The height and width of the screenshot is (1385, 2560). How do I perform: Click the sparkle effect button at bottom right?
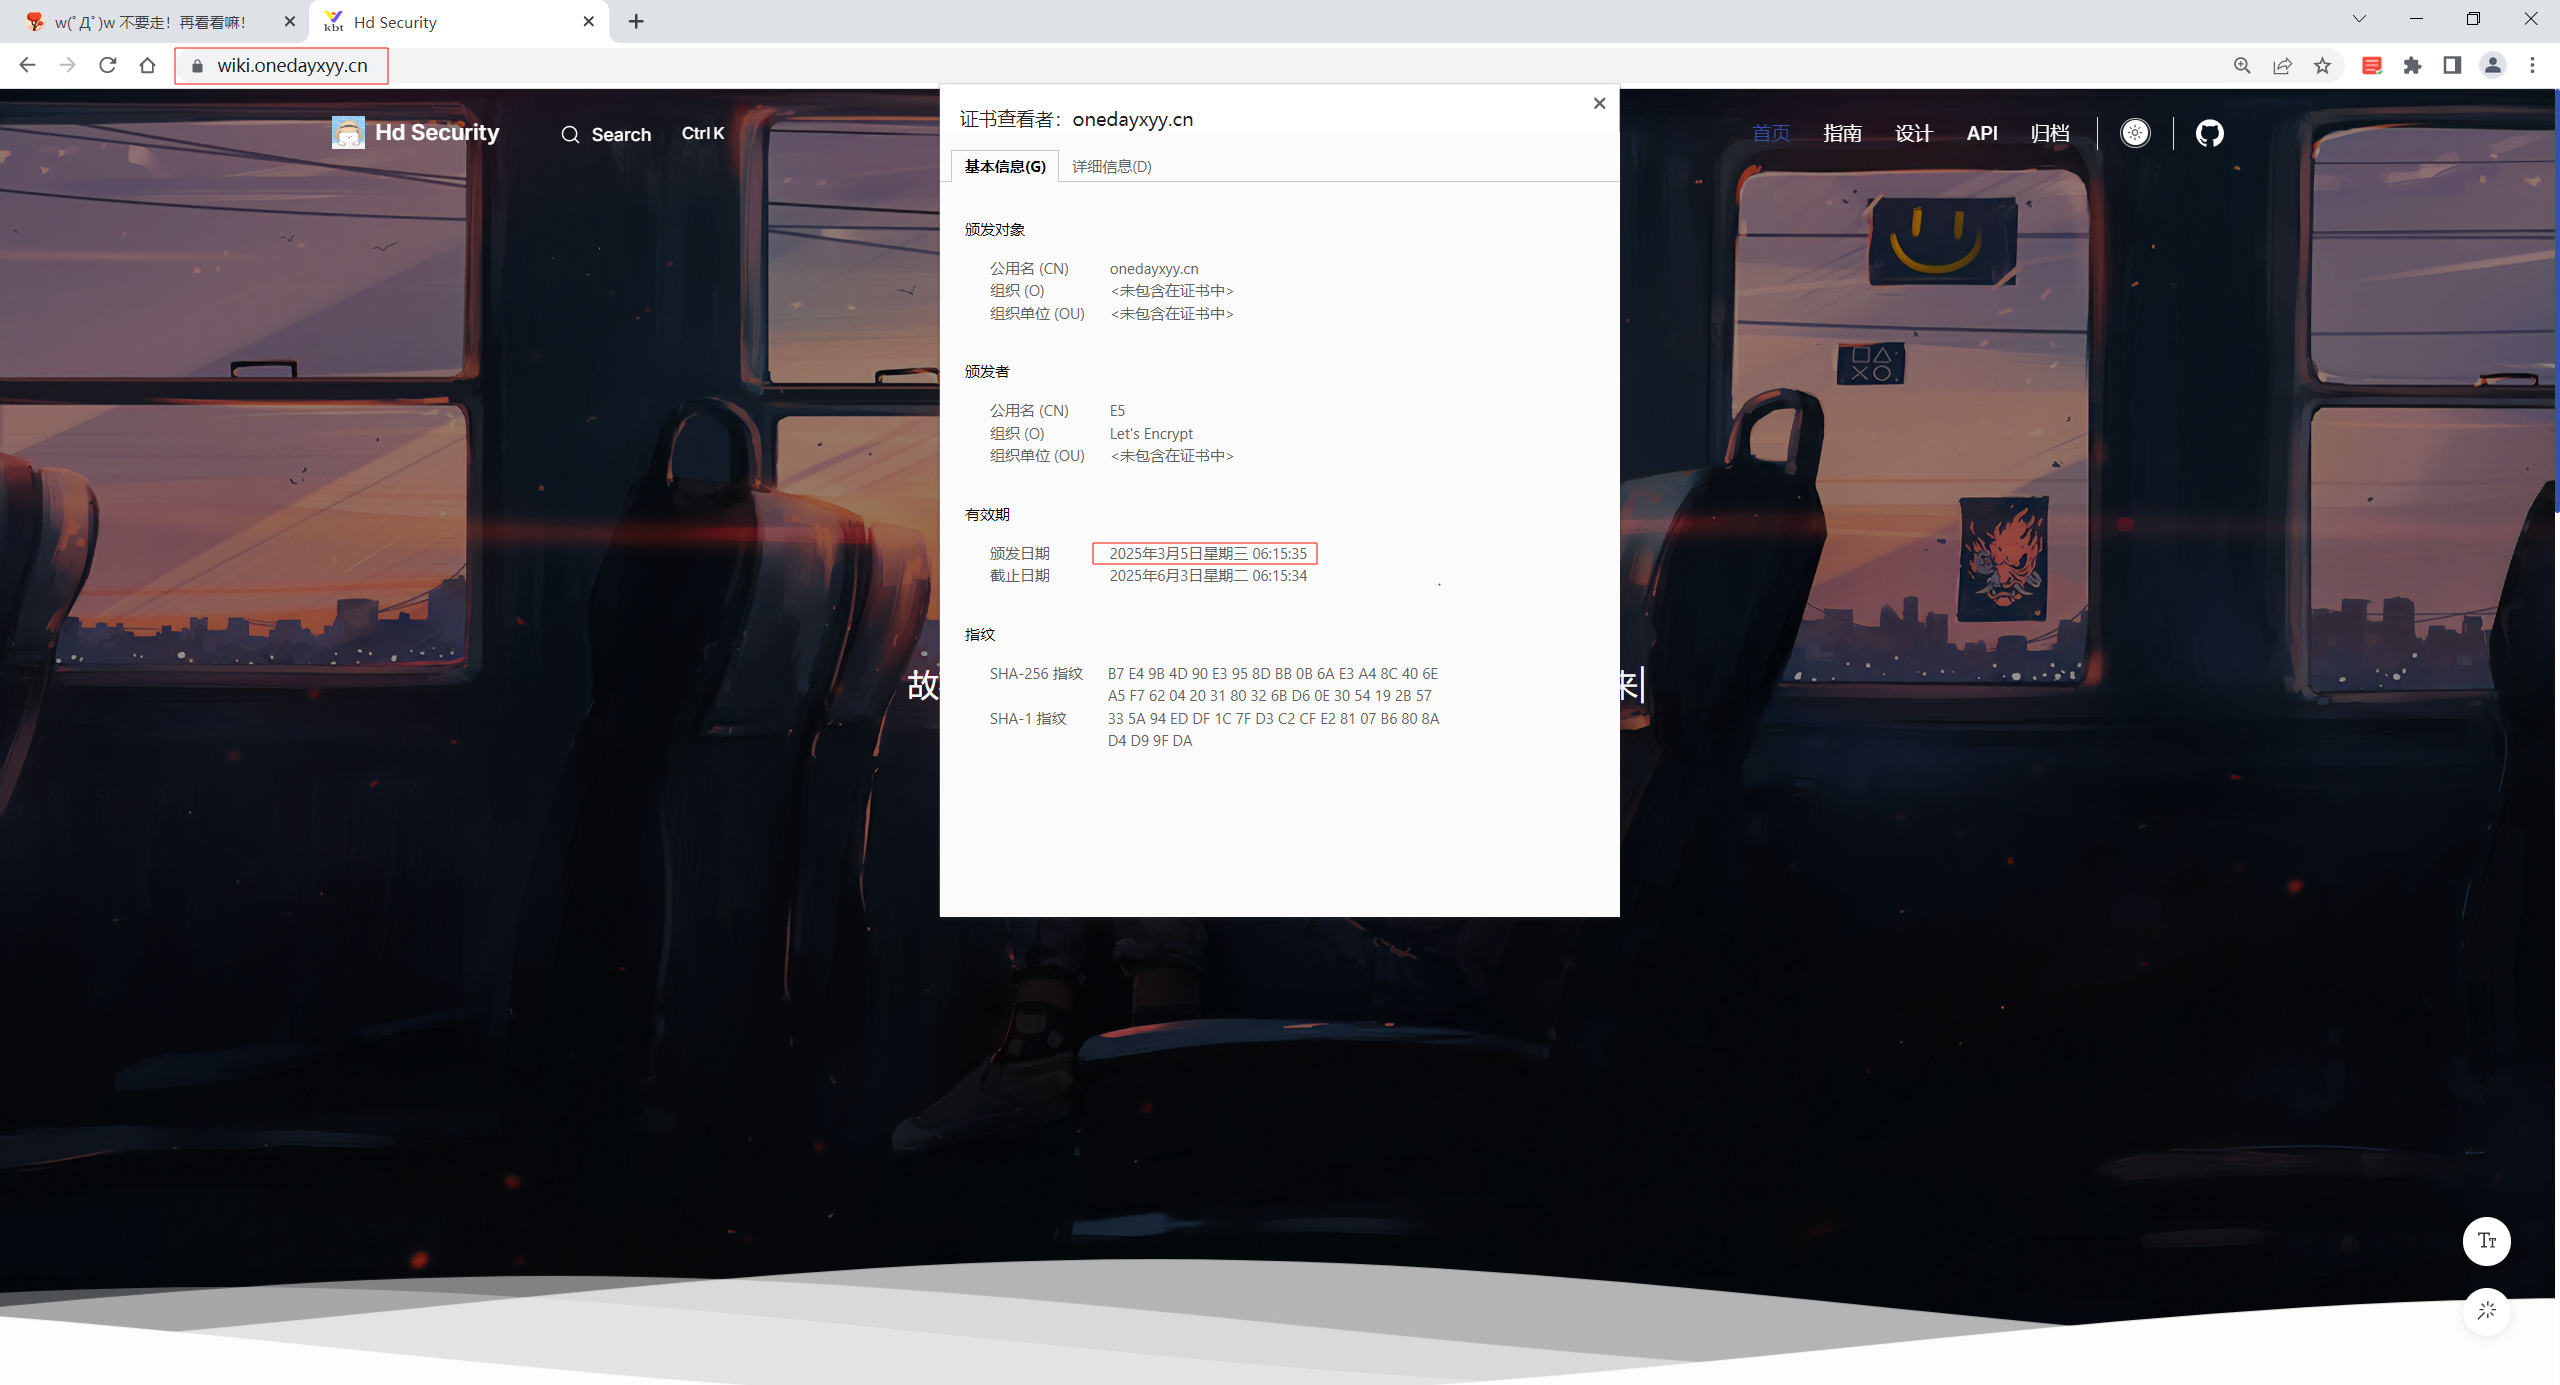click(x=2487, y=1311)
